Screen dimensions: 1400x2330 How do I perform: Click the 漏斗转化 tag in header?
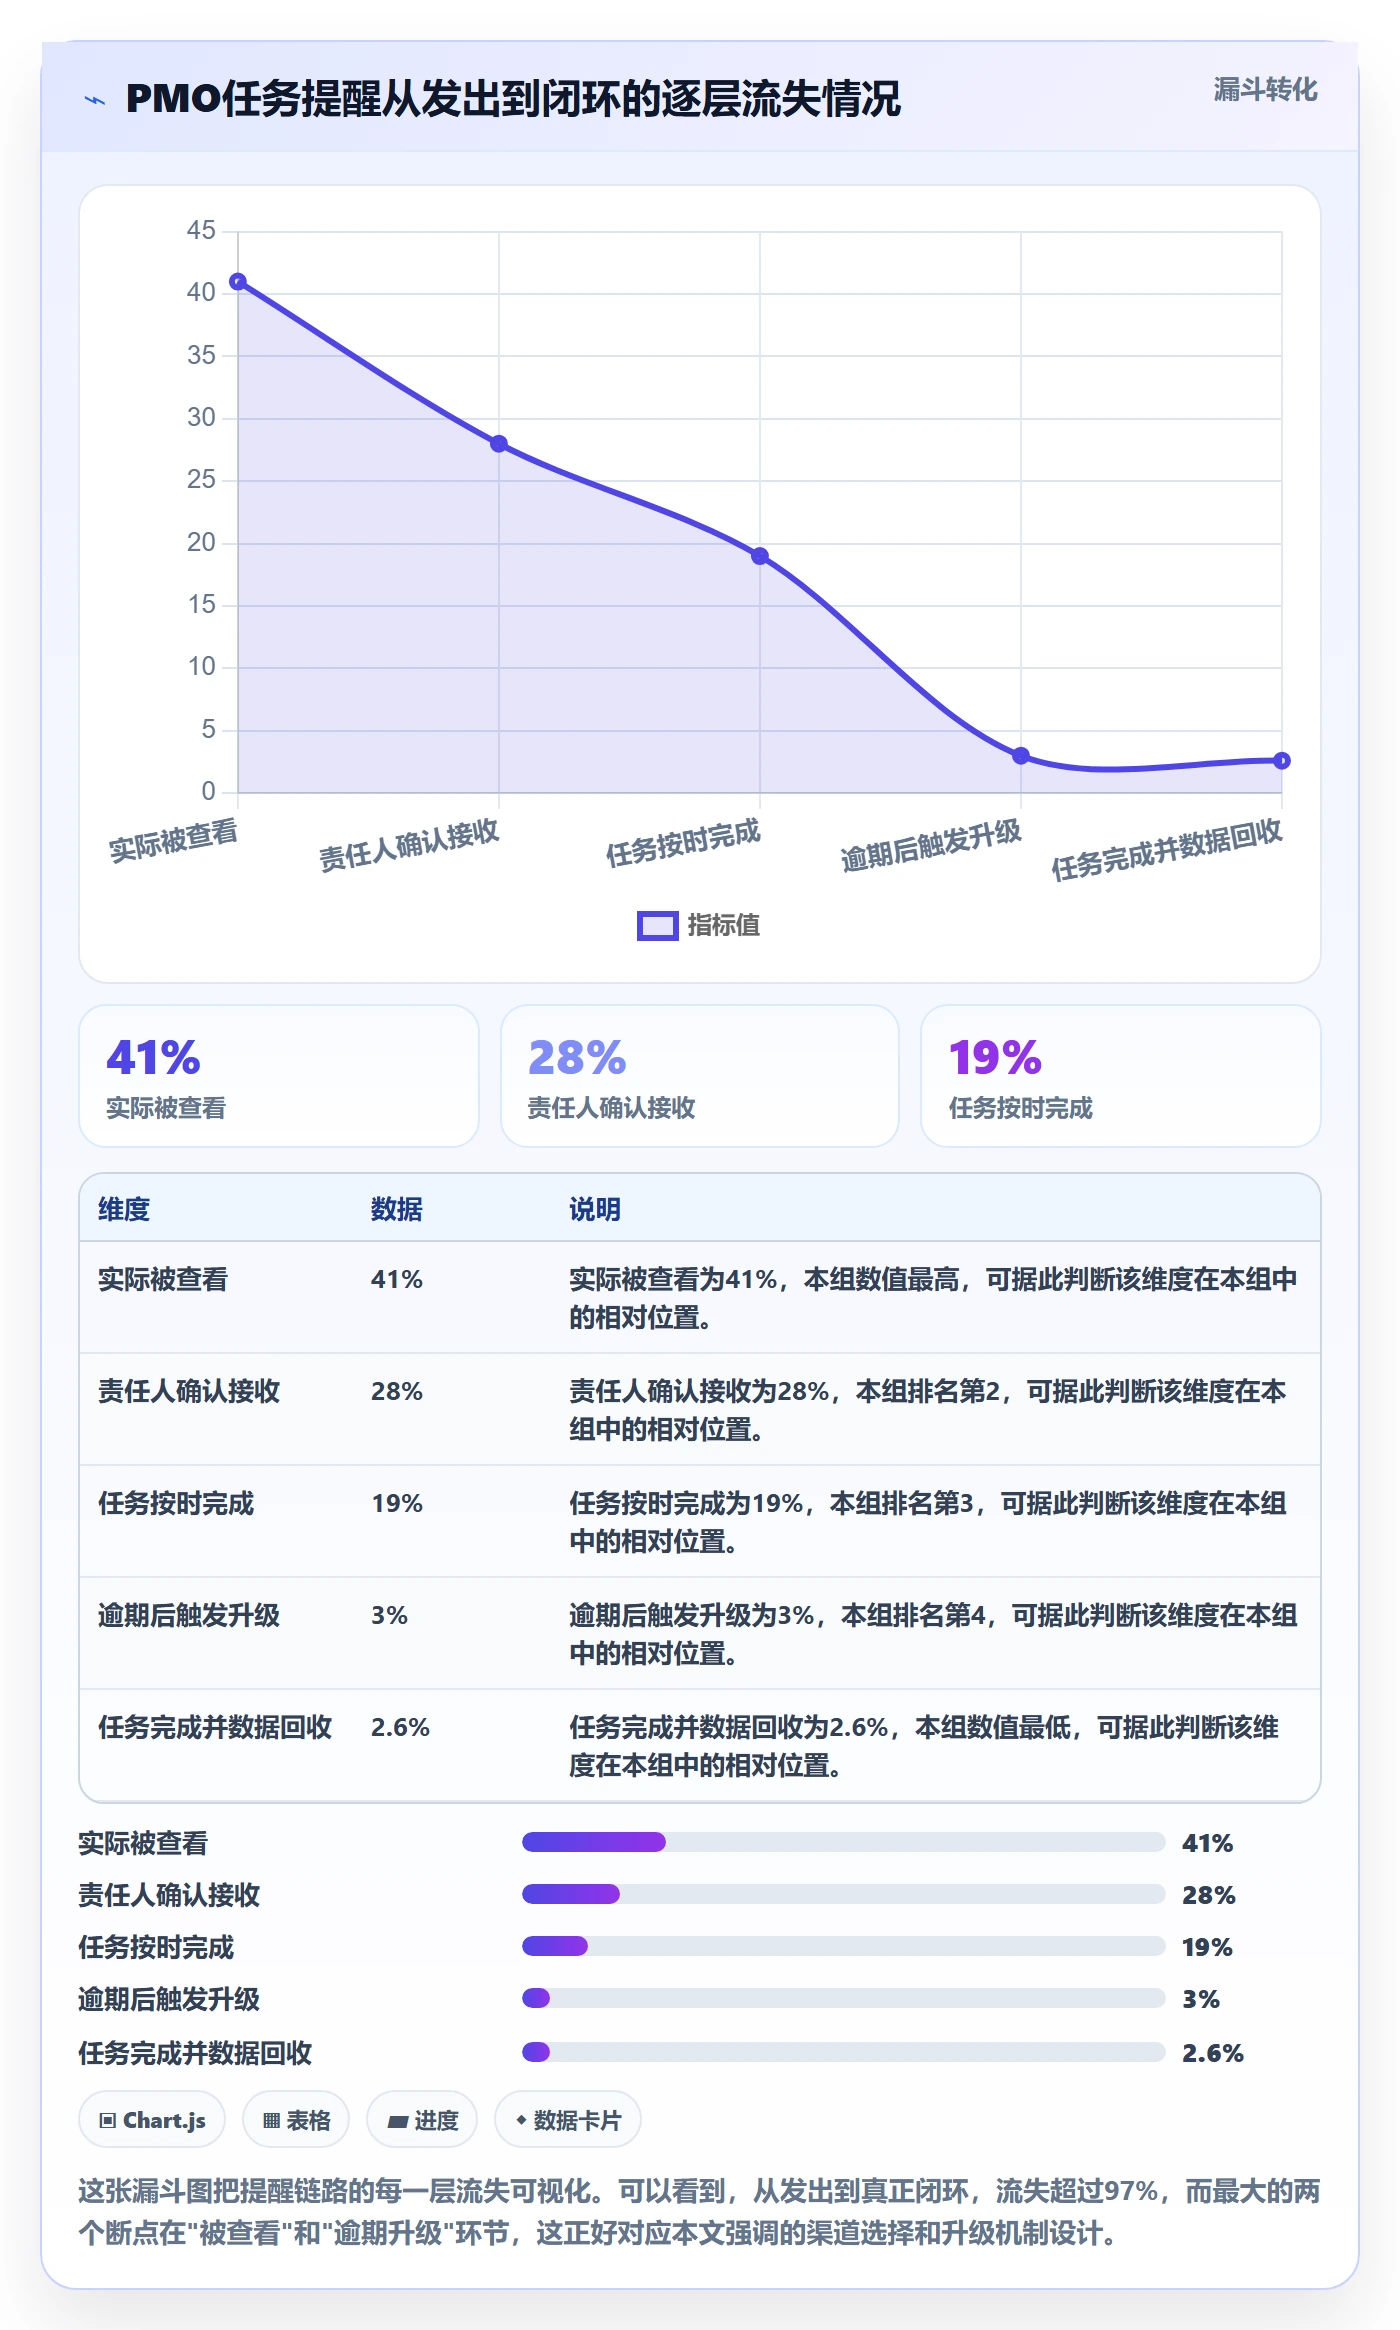[x=1265, y=90]
